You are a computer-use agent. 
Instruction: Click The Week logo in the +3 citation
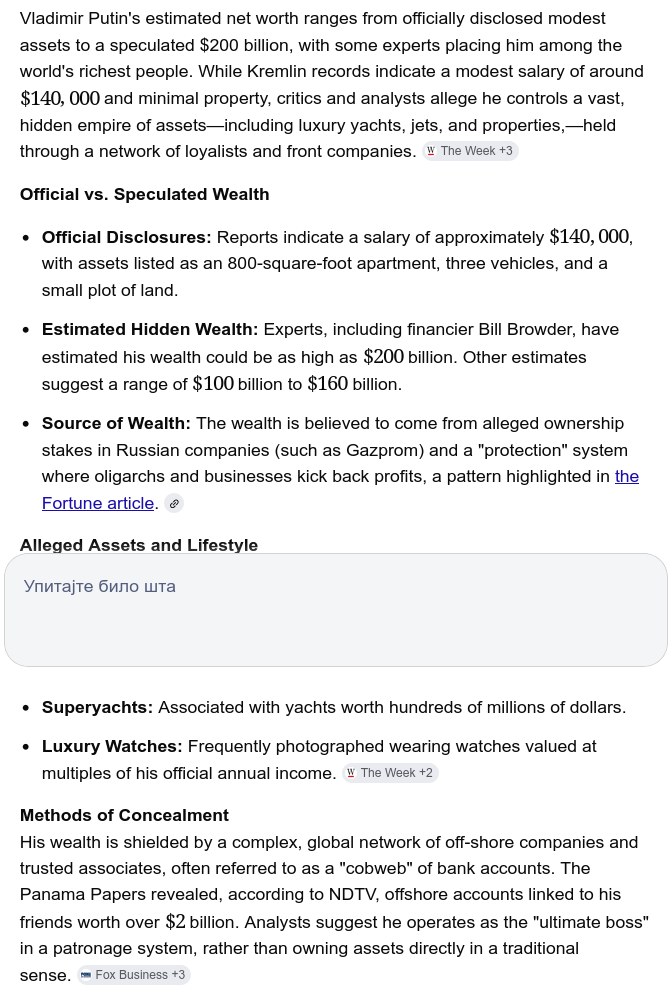431,151
